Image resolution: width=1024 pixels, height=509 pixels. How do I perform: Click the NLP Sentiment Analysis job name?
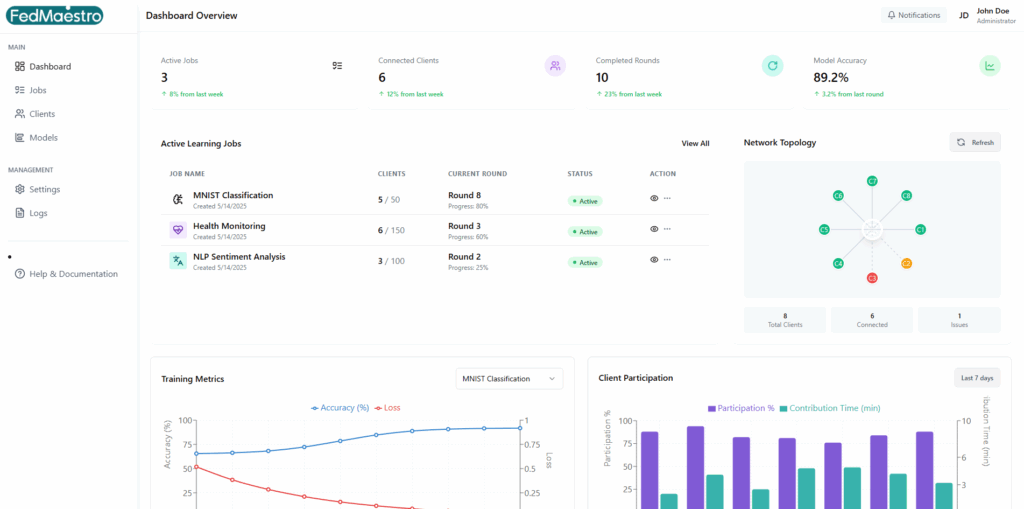click(239, 257)
